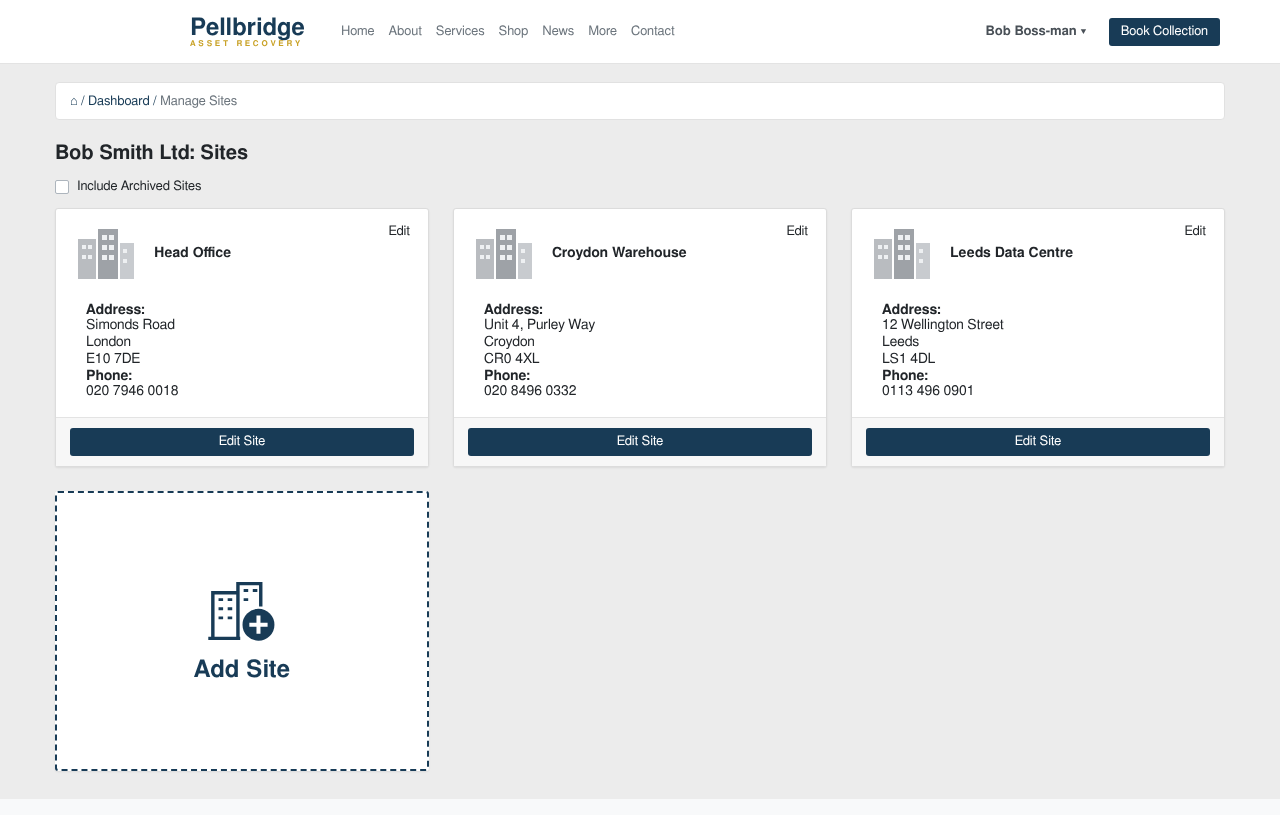The height and width of the screenshot is (815, 1280).
Task: Click the postcode E10 7DE
Action: click(x=113, y=358)
